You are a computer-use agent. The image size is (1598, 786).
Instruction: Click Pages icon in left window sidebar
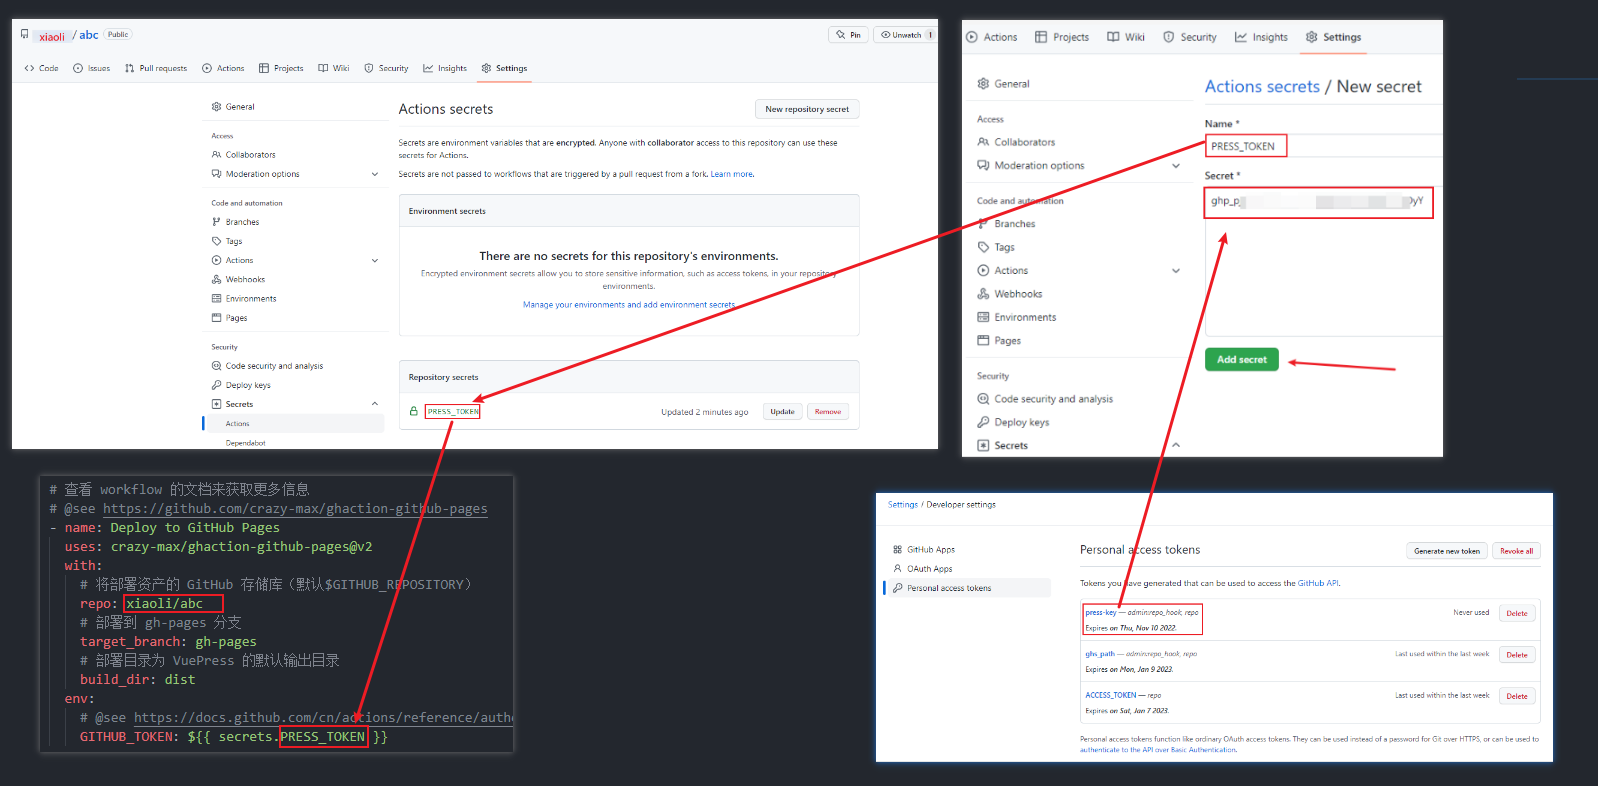click(x=216, y=318)
